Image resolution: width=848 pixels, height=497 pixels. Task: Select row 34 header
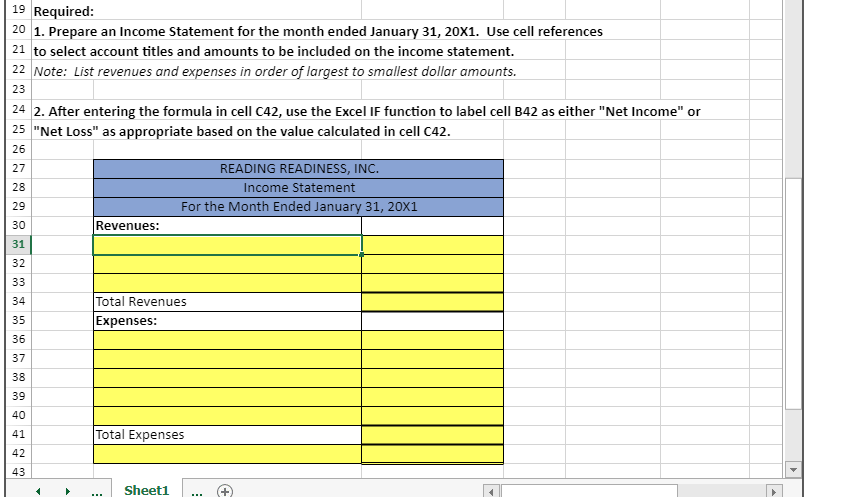coord(18,301)
